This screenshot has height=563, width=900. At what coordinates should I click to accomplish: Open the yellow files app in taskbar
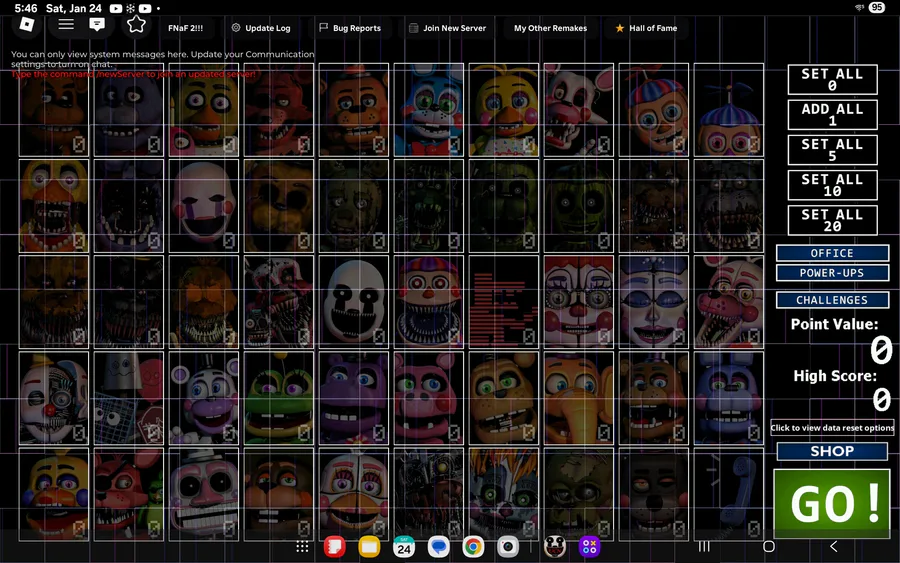click(x=369, y=547)
